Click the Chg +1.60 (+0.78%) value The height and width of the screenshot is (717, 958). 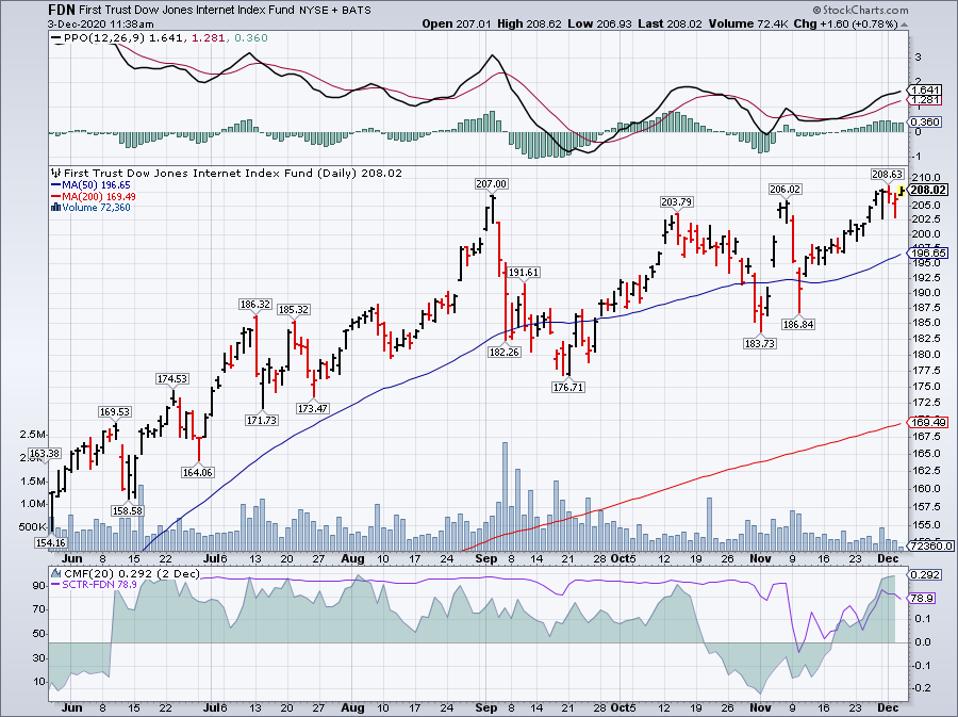846,24
